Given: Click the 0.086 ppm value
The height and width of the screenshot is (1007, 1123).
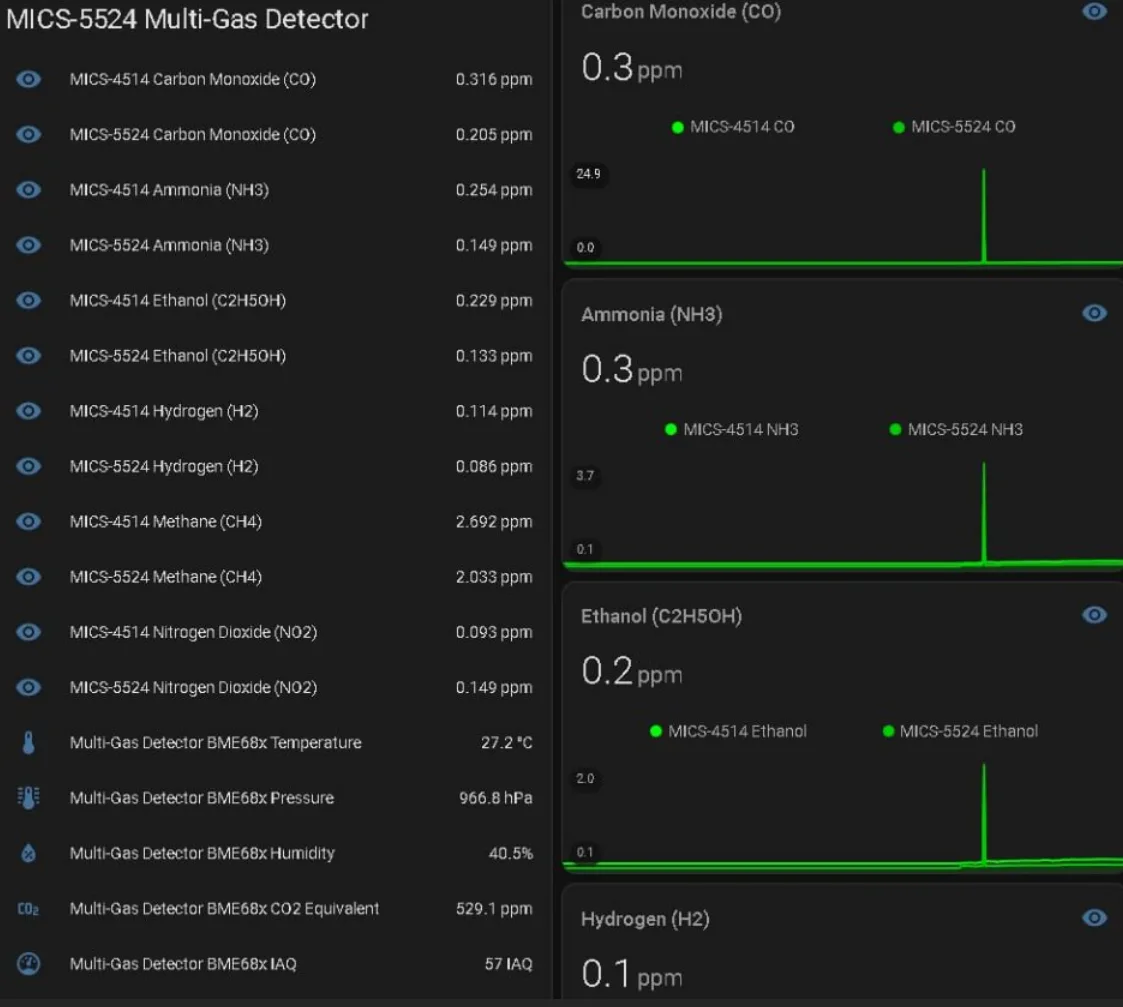Looking at the screenshot, I should tap(493, 466).
